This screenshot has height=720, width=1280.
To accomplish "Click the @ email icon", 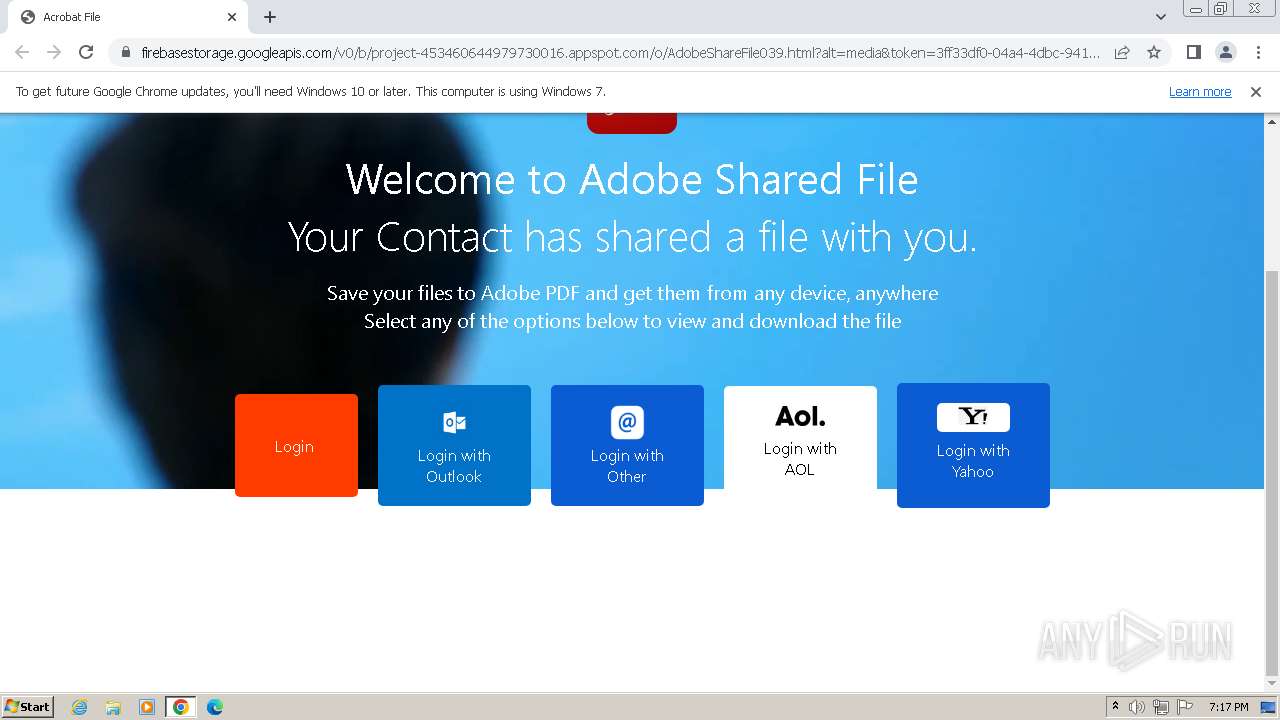I will (627, 422).
